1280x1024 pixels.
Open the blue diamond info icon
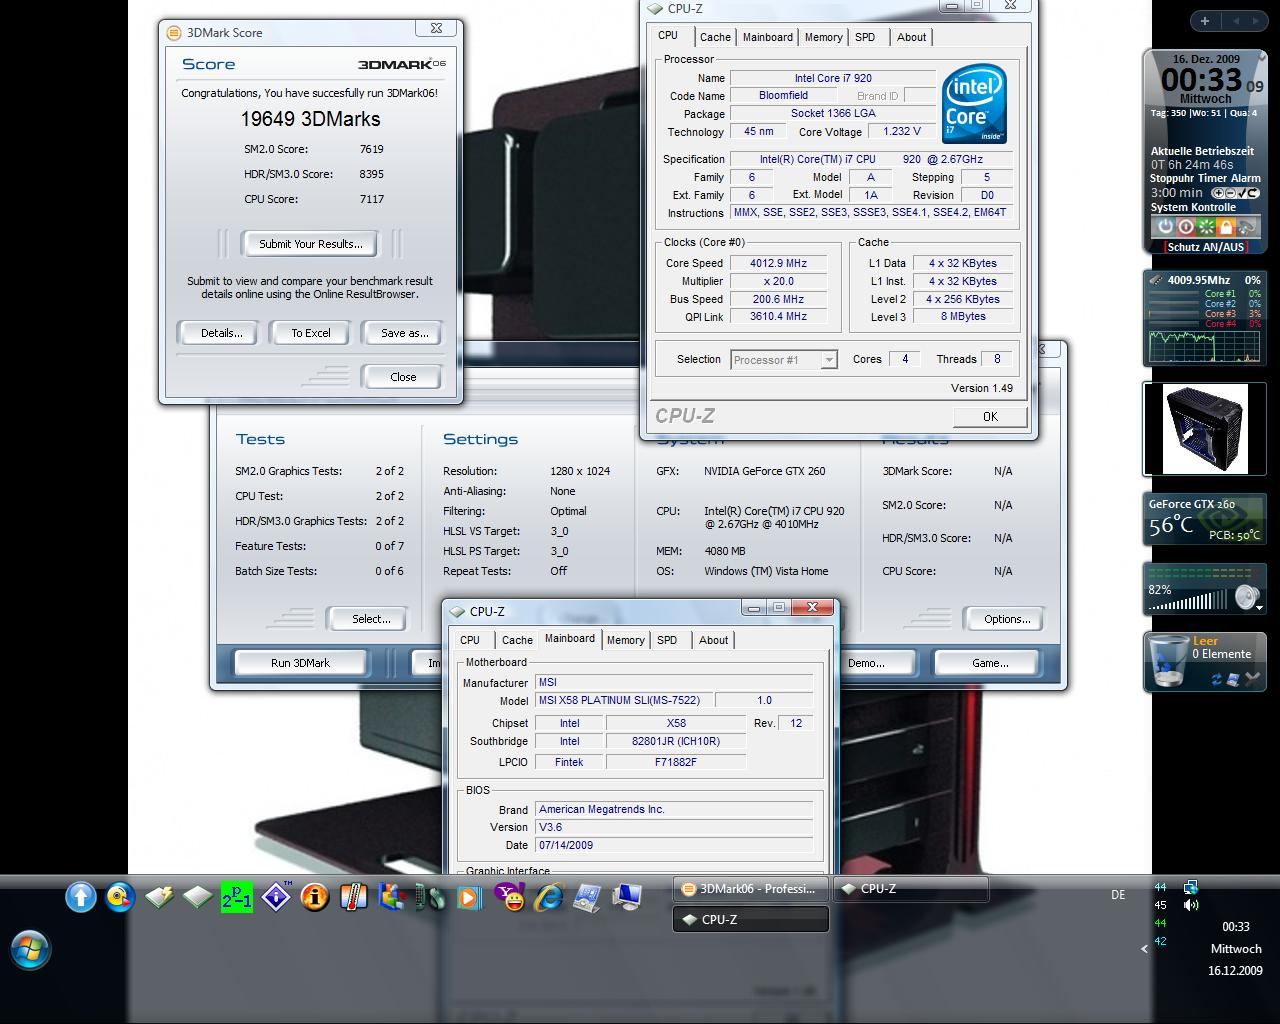tap(276, 897)
